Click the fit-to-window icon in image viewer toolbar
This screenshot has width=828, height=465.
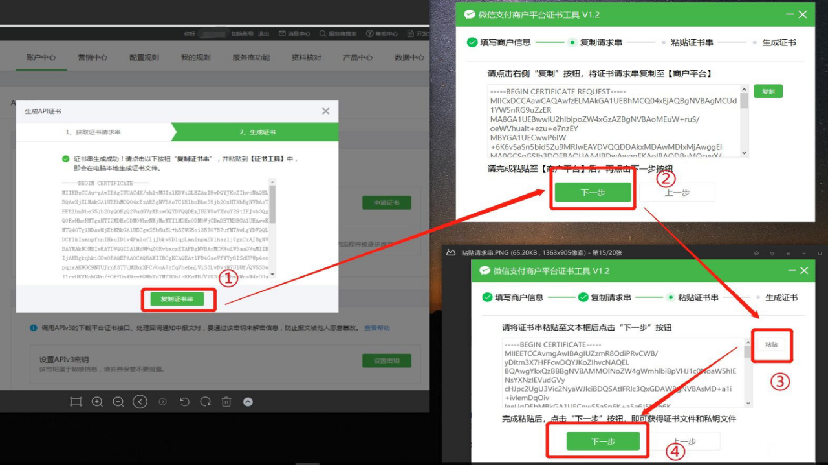click(x=76, y=402)
